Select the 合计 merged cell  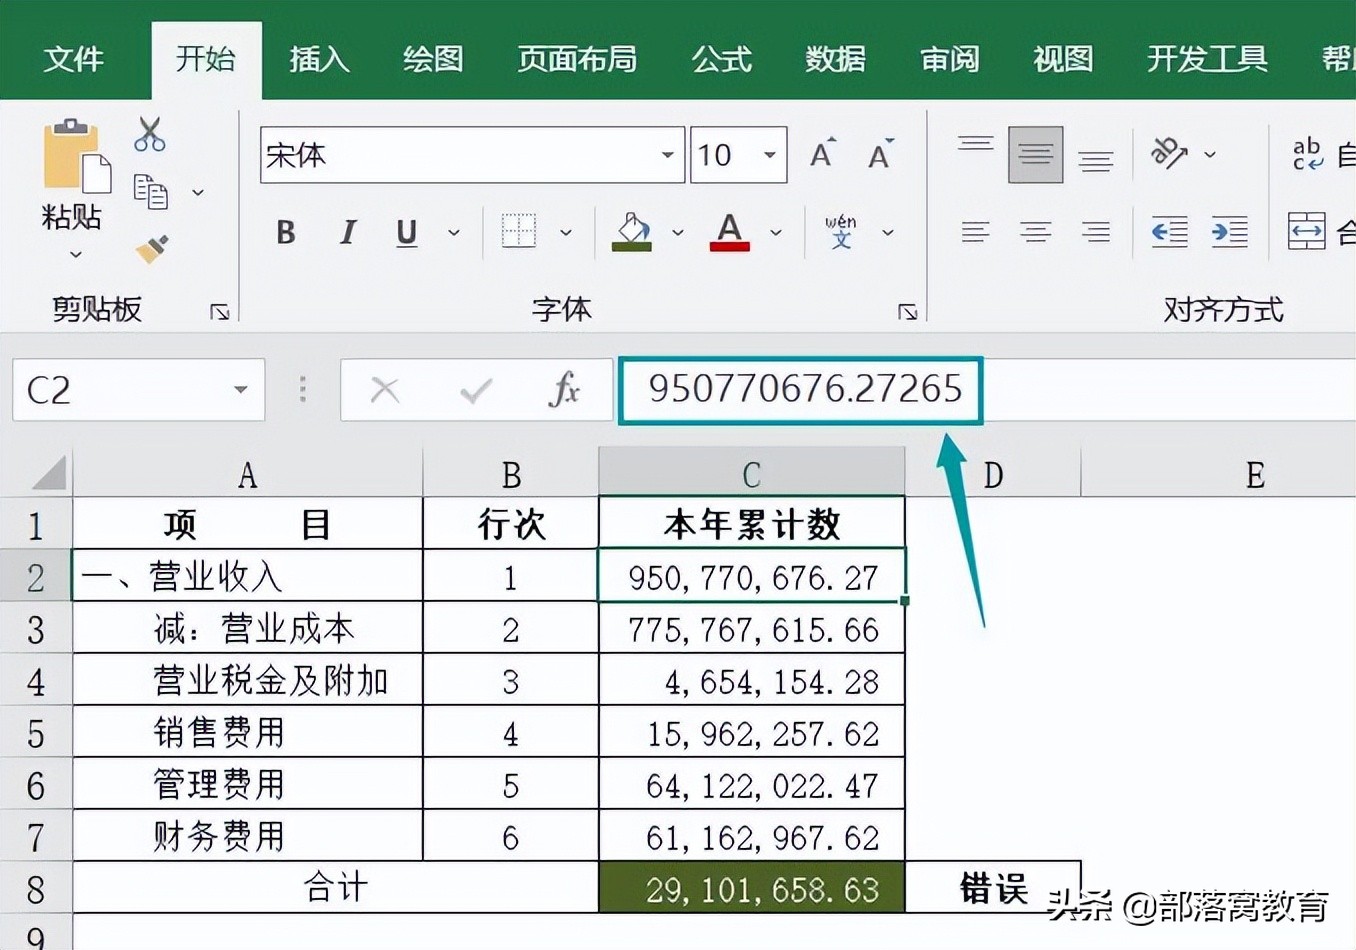coord(336,888)
